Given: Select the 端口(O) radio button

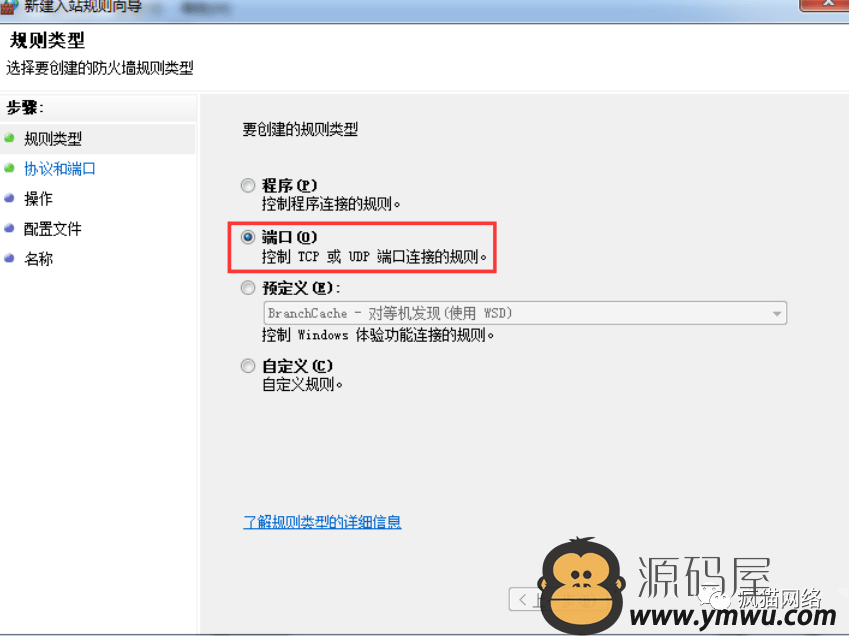Looking at the screenshot, I should 248,237.
